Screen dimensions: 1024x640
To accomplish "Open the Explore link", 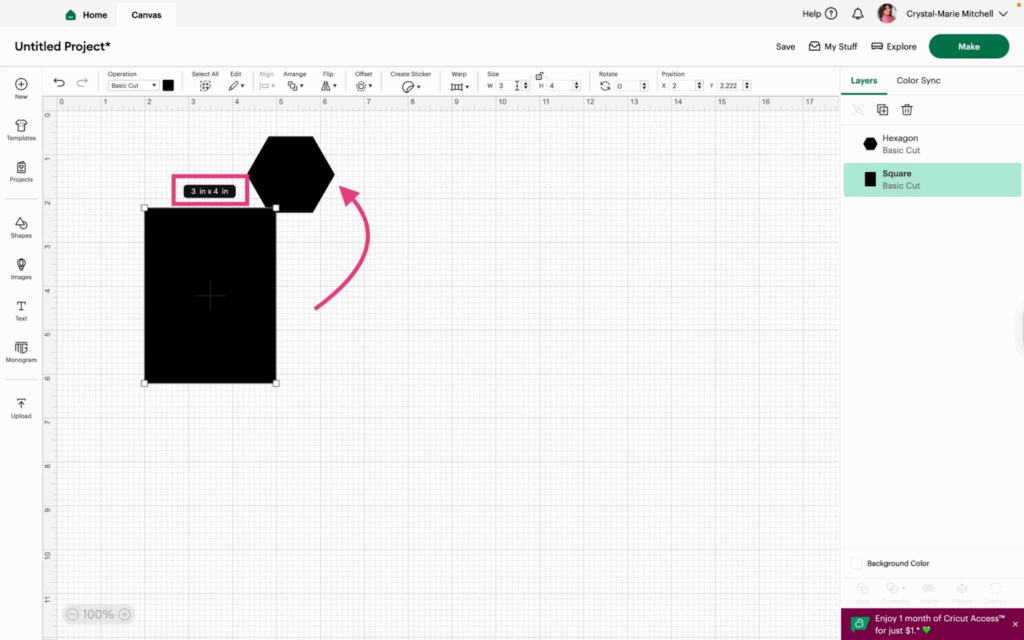I will coord(894,46).
